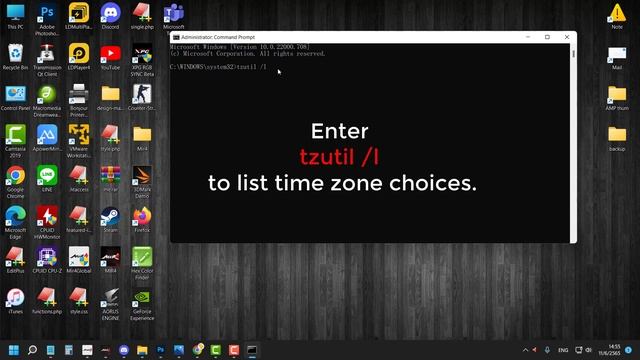Open XPG RGB SYNC Beta shortcut
Viewport: 640px width, 360px height.
142,60
